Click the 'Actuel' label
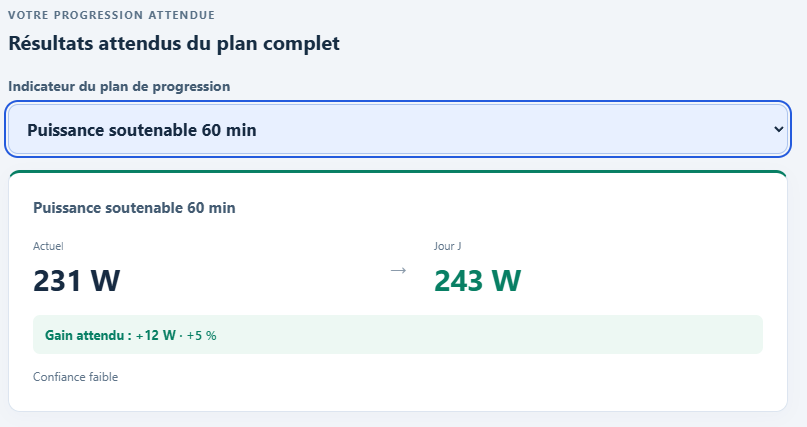The height and width of the screenshot is (427, 807). click(x=48, y=246)
